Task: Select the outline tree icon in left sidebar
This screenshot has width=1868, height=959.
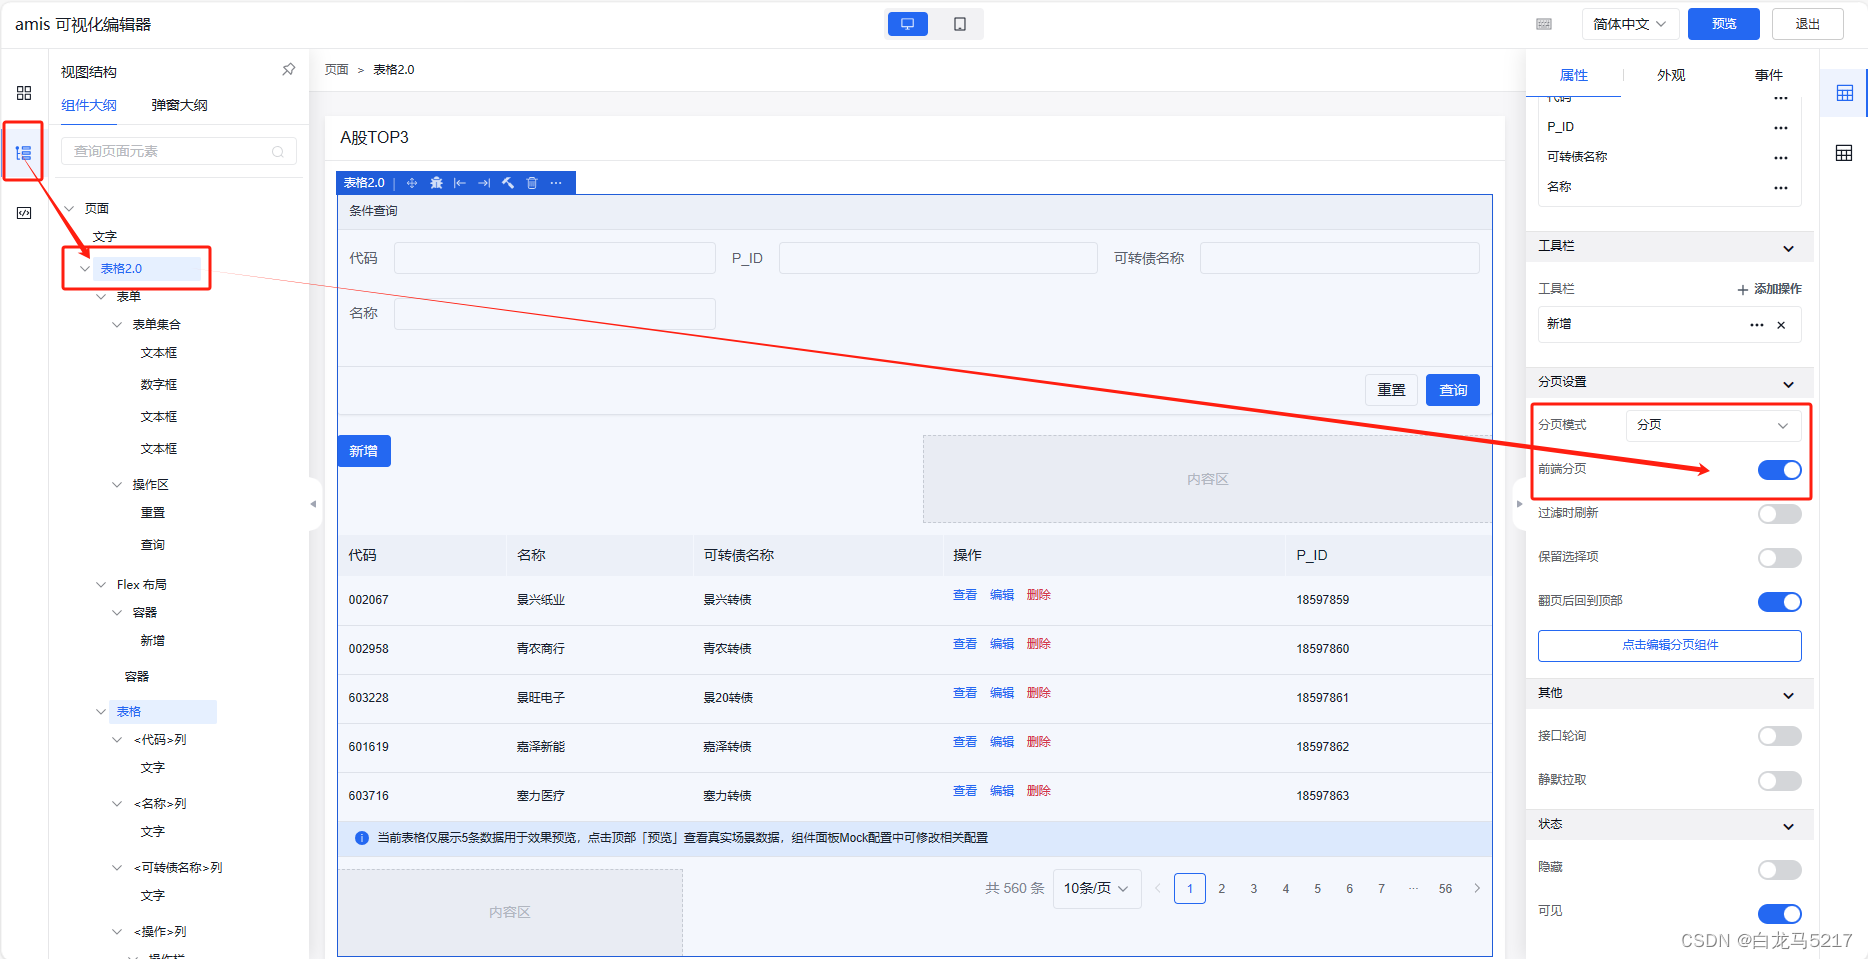Action: coord(23,152)
